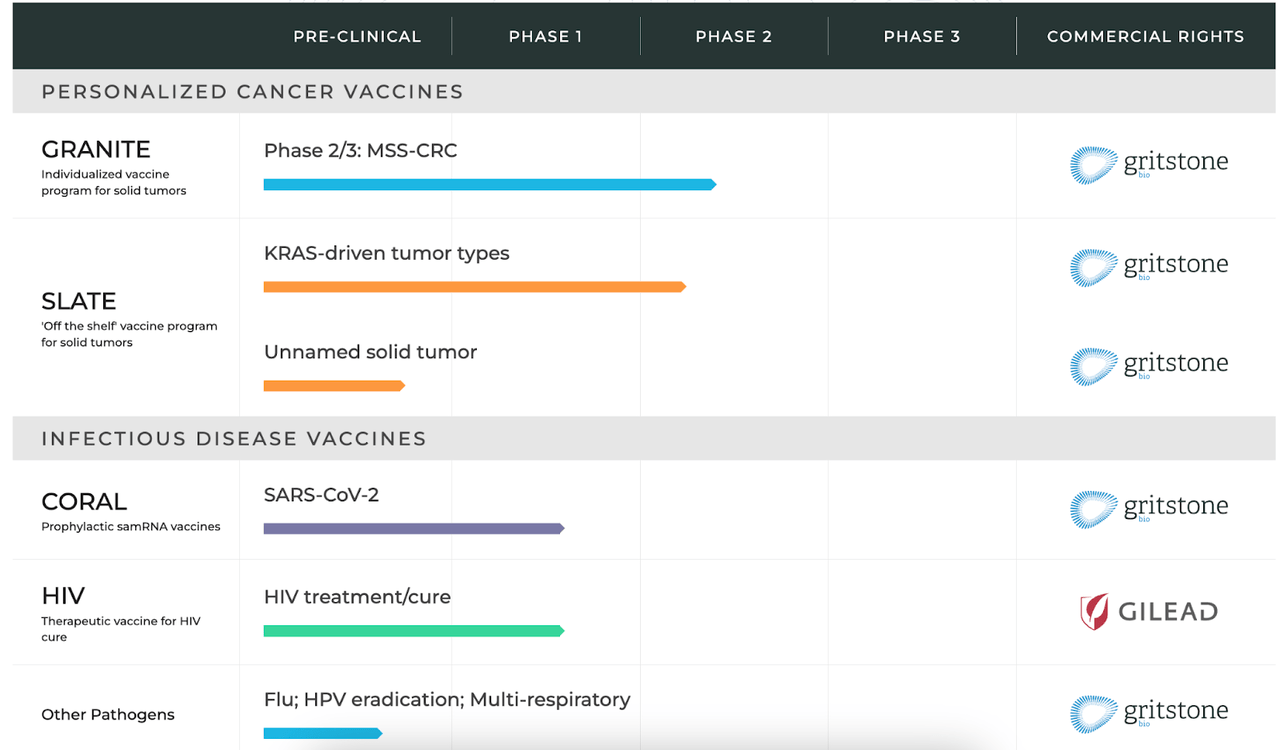Click the green HIV treatment/cure progress bar
1280x750 pixels.
tap(414, 631)
